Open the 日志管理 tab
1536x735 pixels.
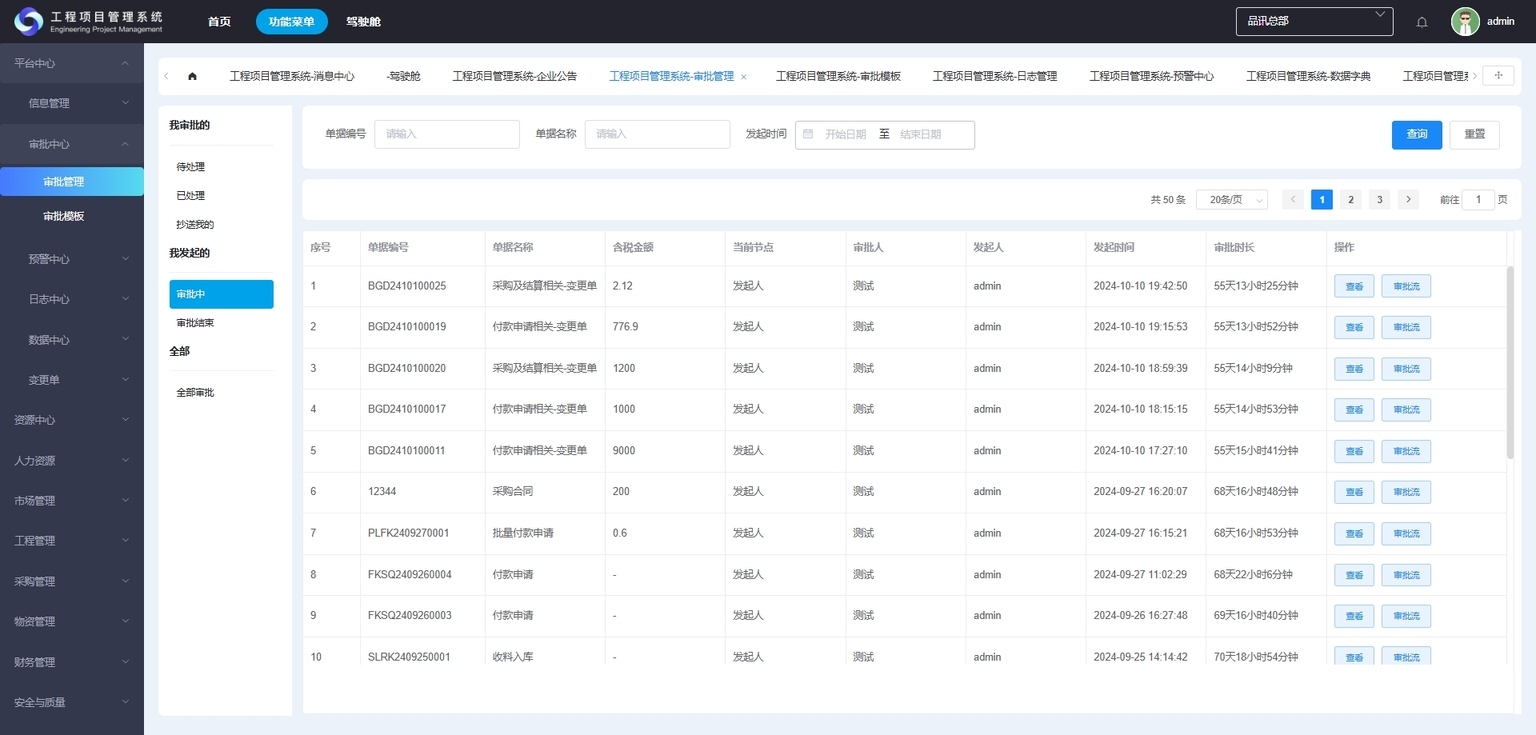[x=994, y=76]
